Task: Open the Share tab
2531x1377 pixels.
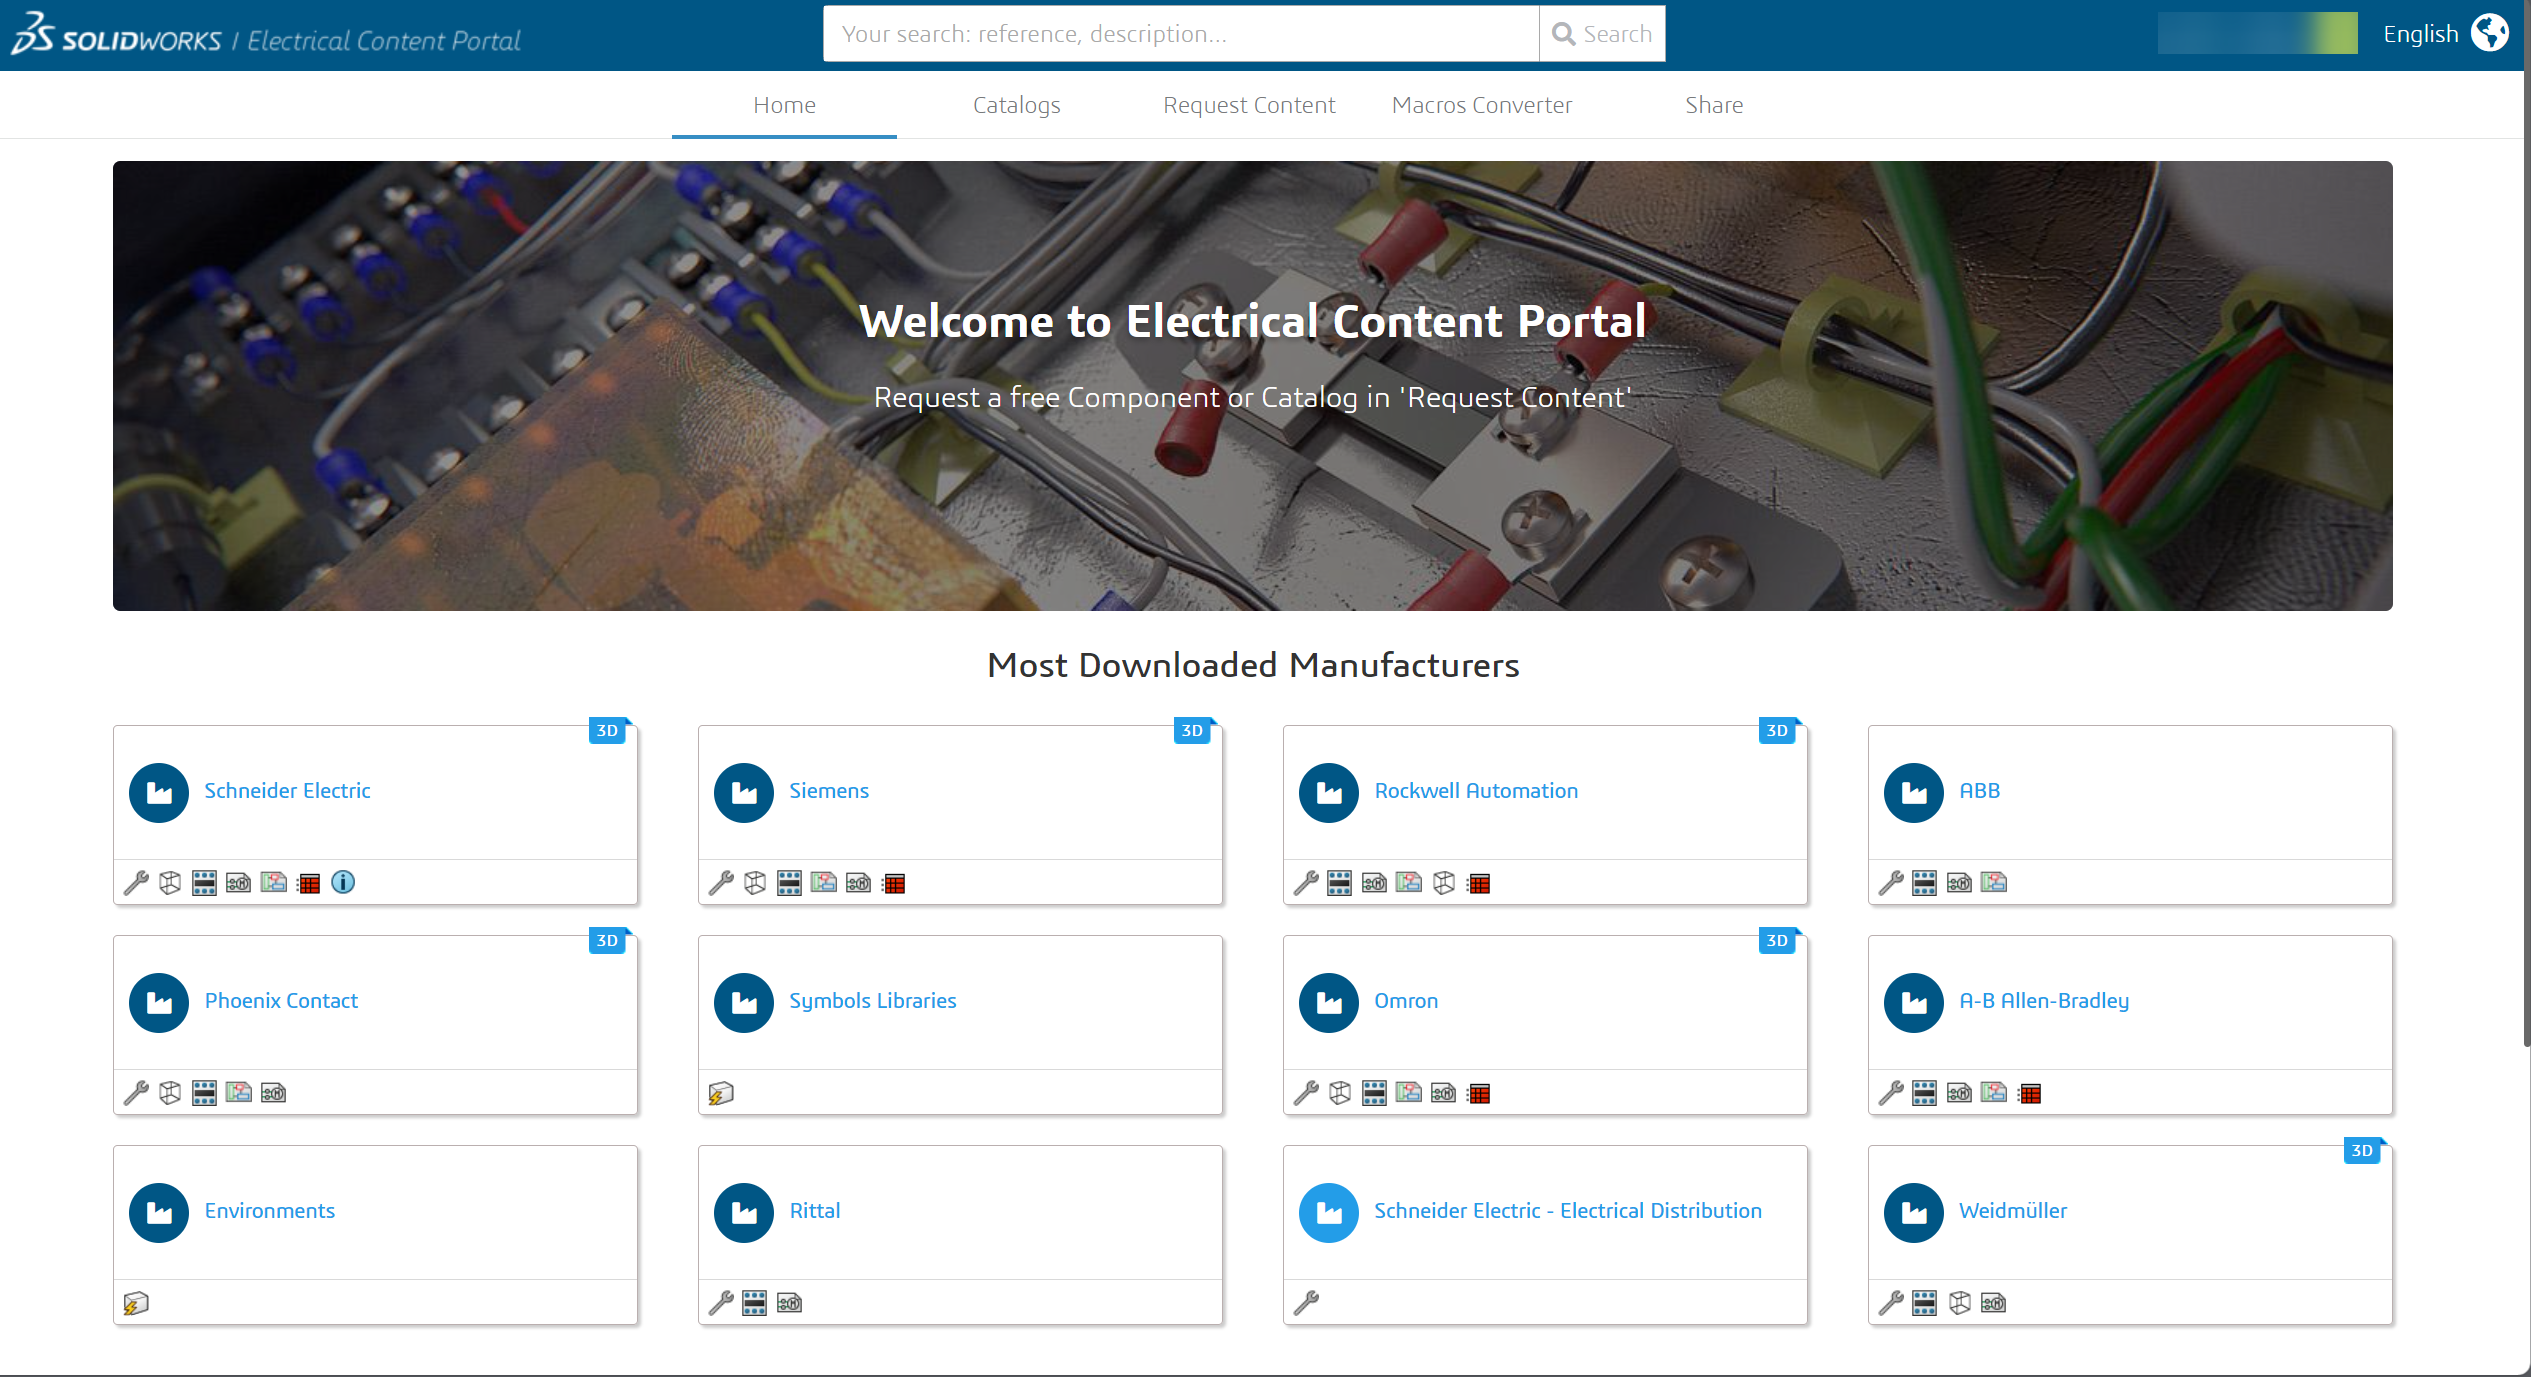Action: tap(1714, 105)
